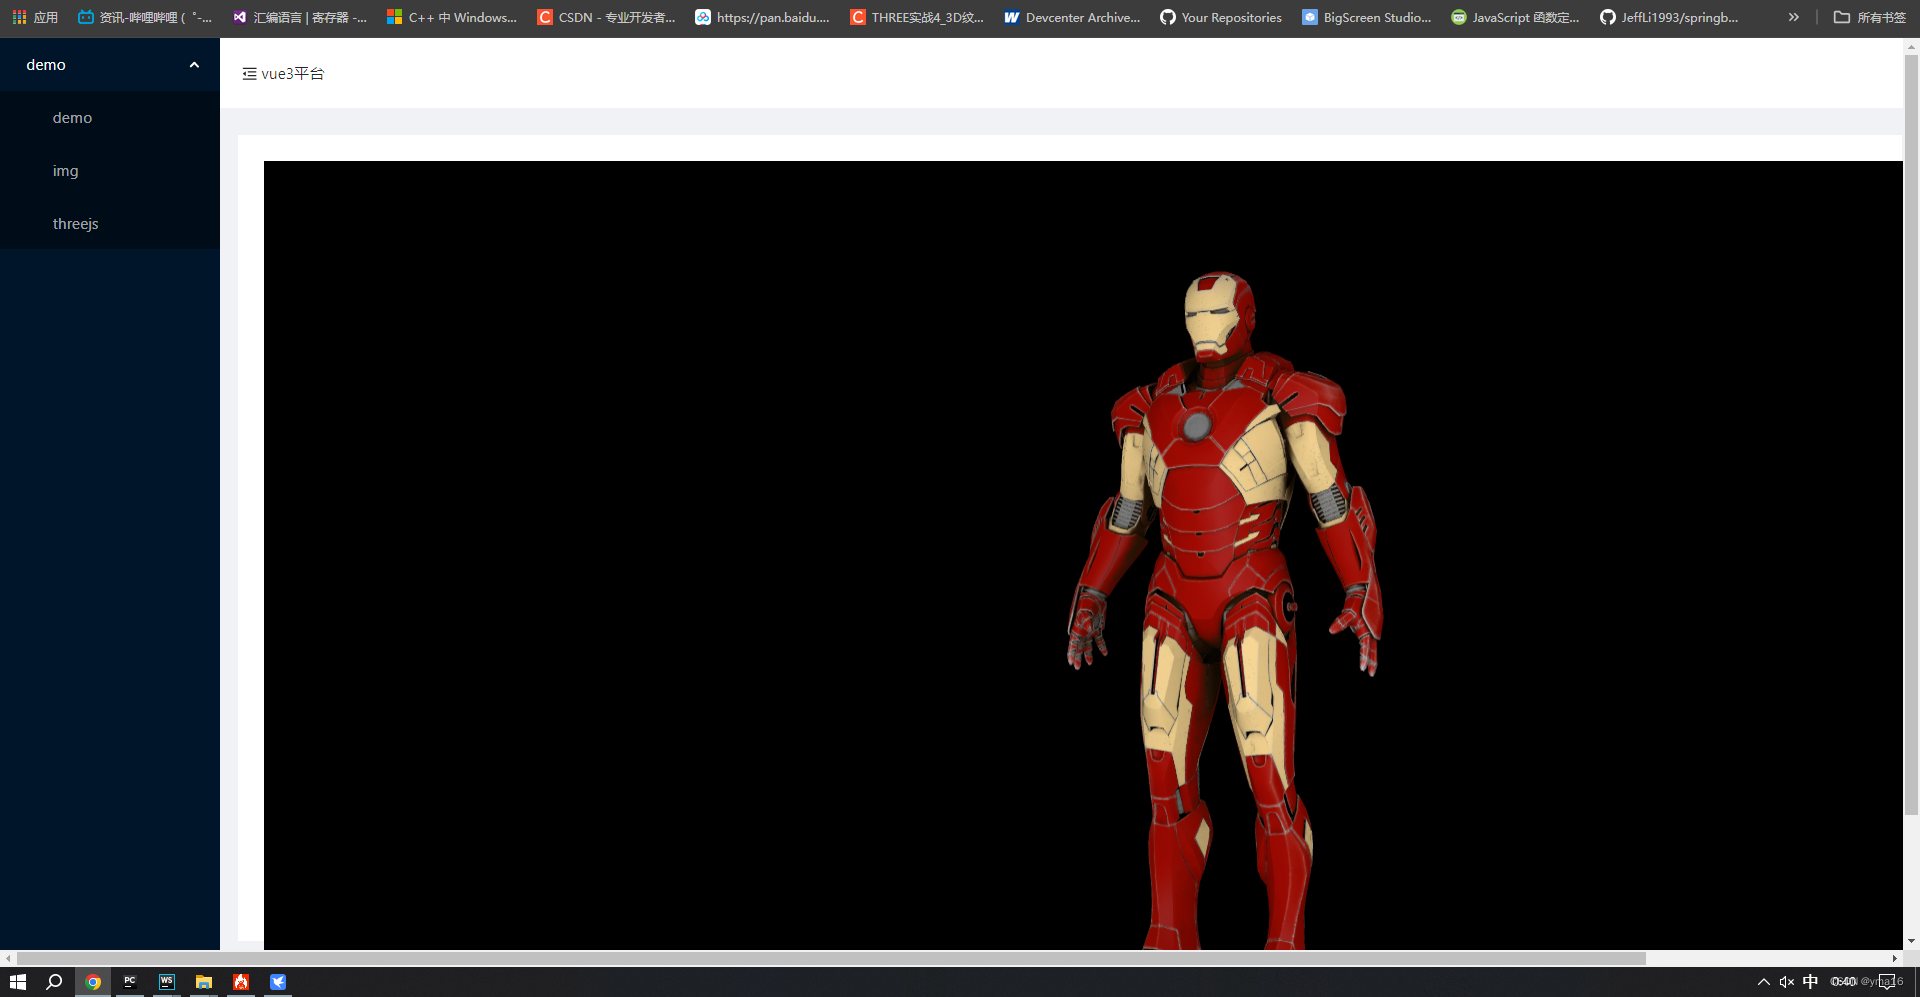The height and width of the screenshot is (997, 1920).
Task: Click the vue3平台 header title
Action: (293, 74)
